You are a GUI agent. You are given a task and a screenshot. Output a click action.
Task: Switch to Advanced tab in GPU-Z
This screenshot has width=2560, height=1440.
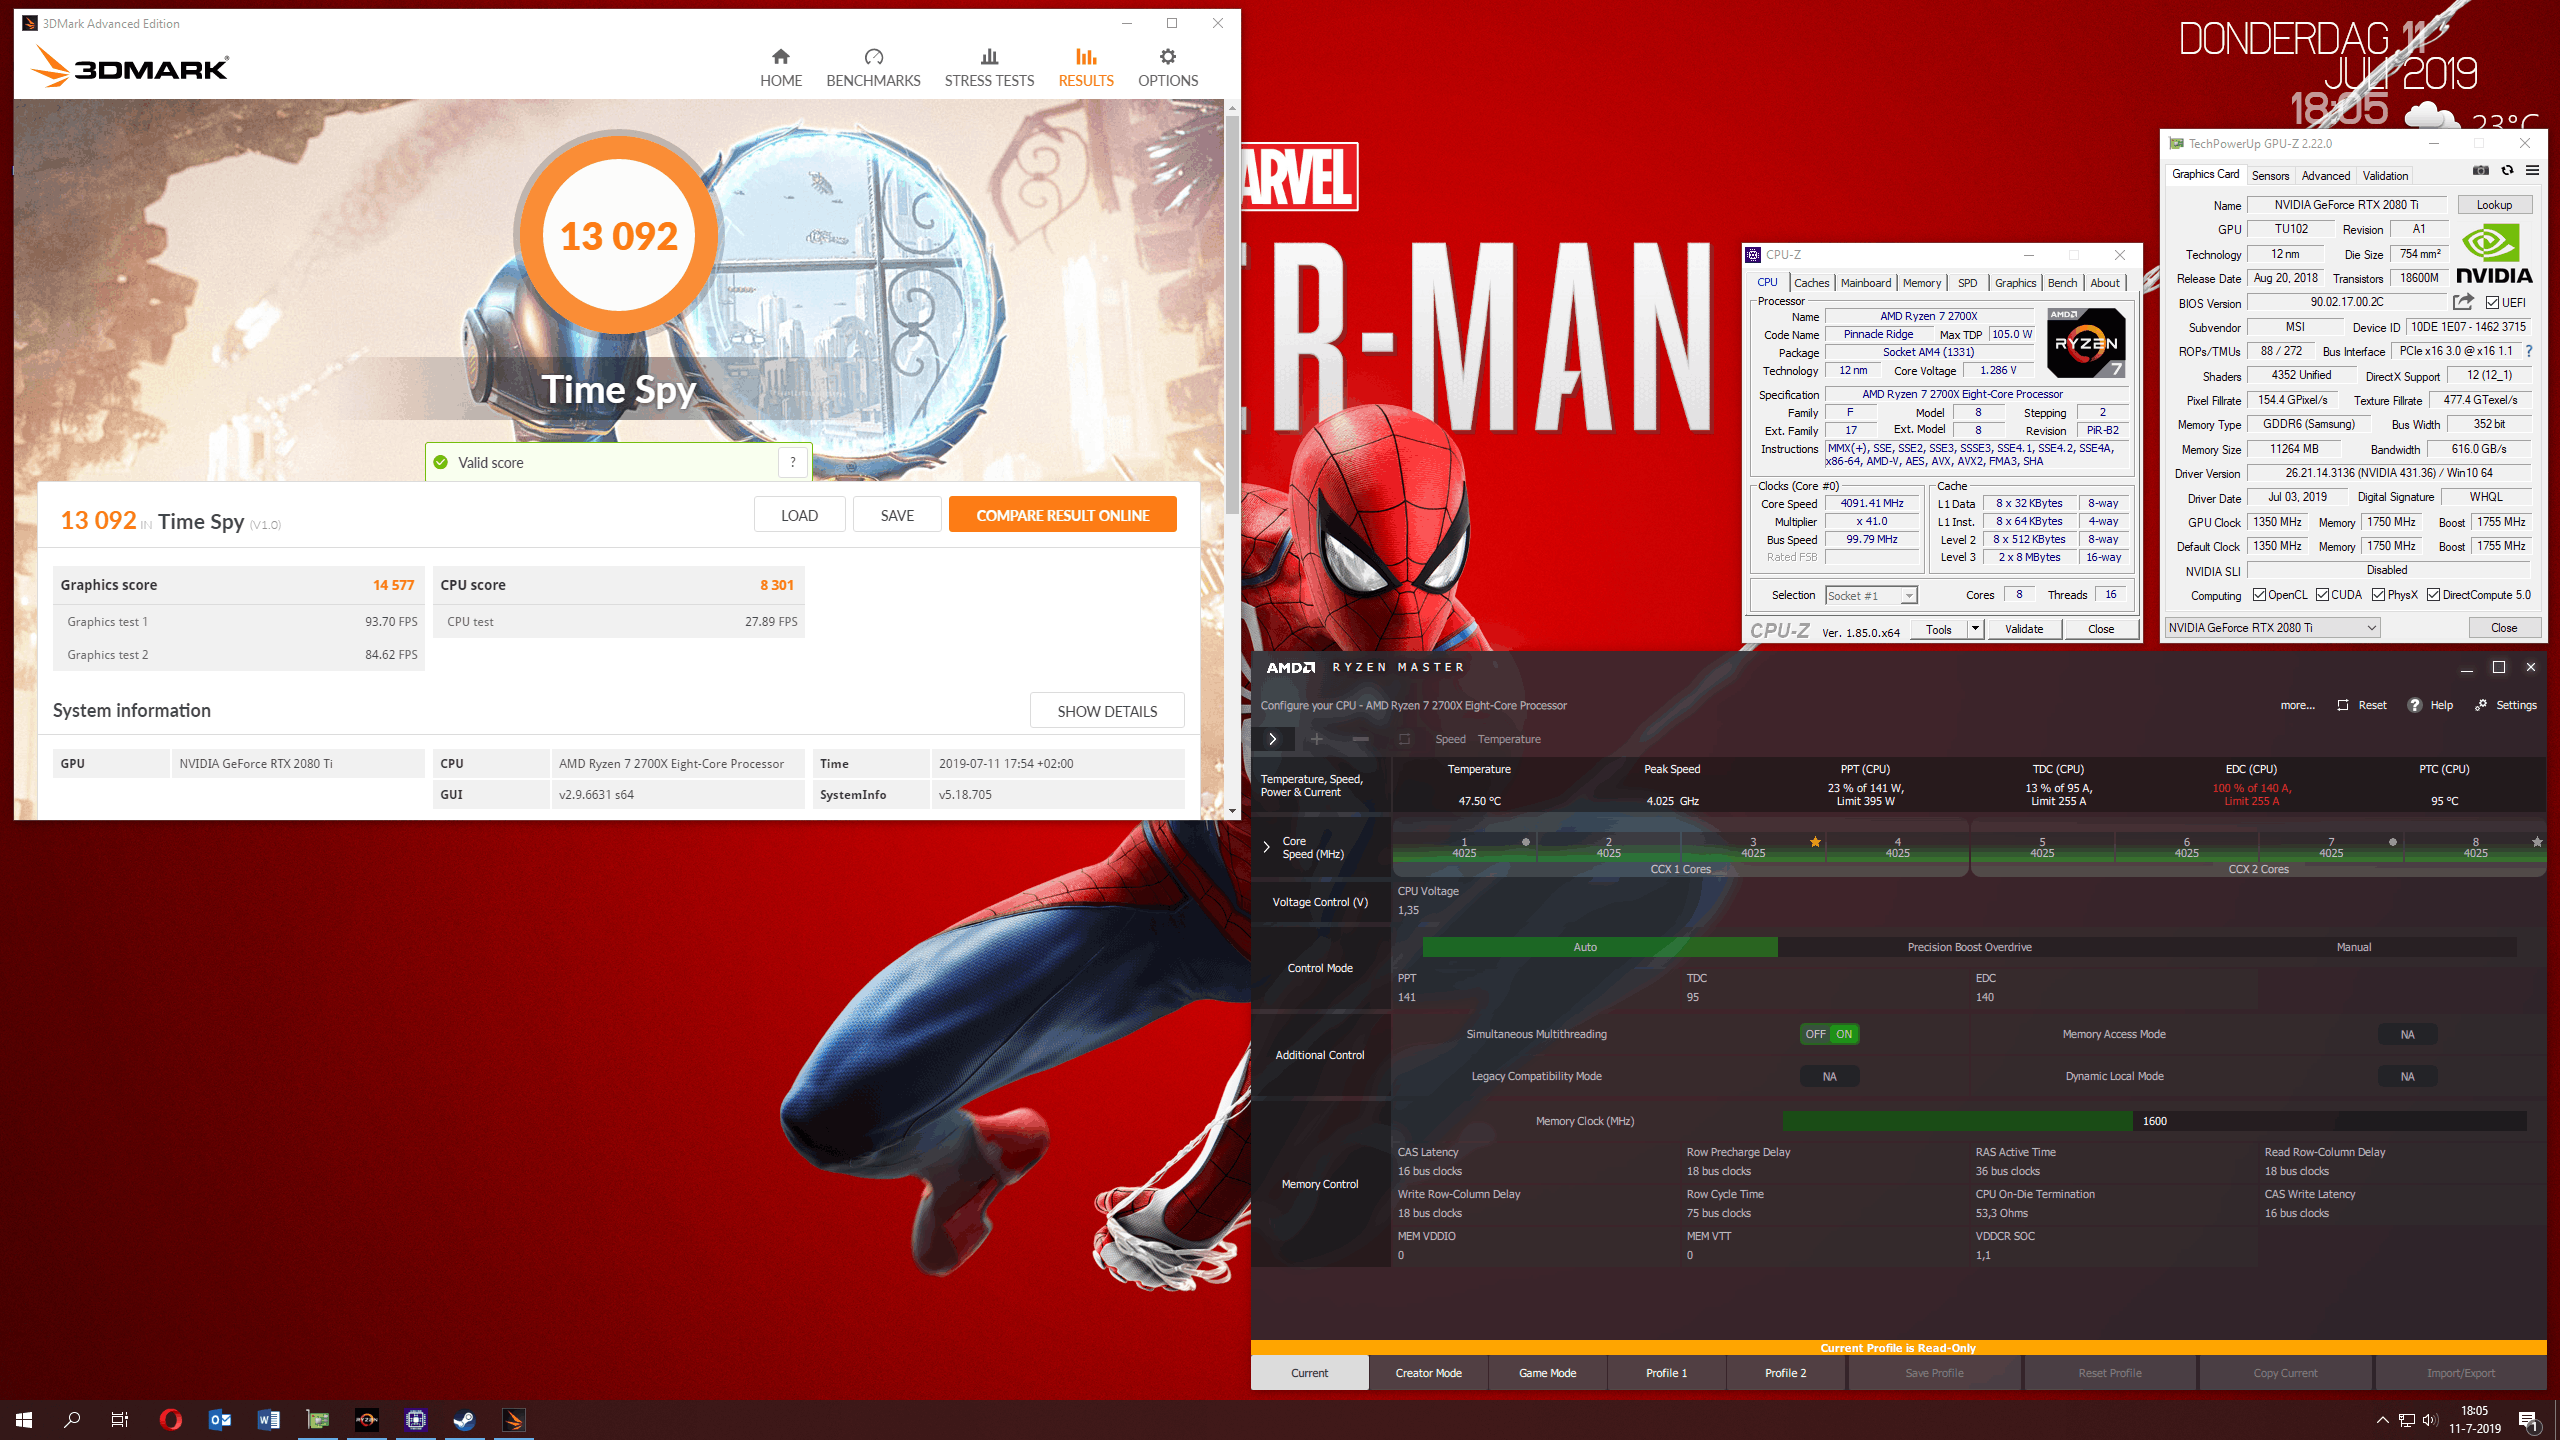[2325, 175]
